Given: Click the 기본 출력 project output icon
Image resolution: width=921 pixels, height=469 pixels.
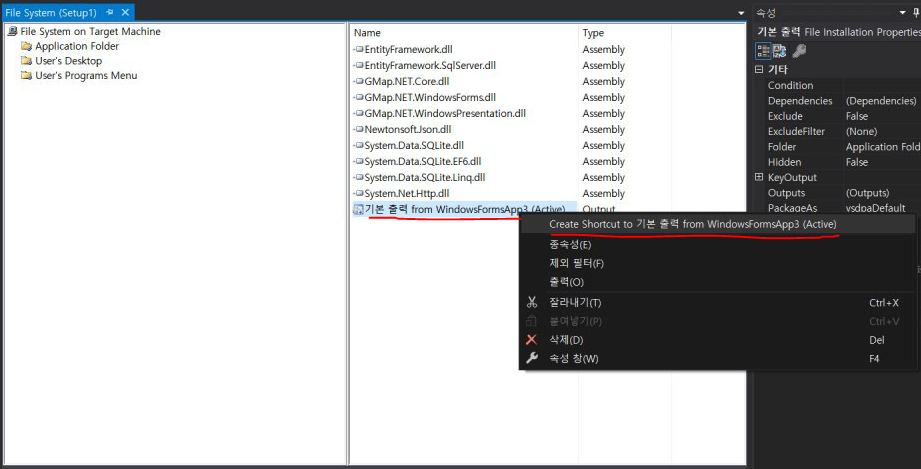Looking at the screenshot, I should tap(358, 209).
